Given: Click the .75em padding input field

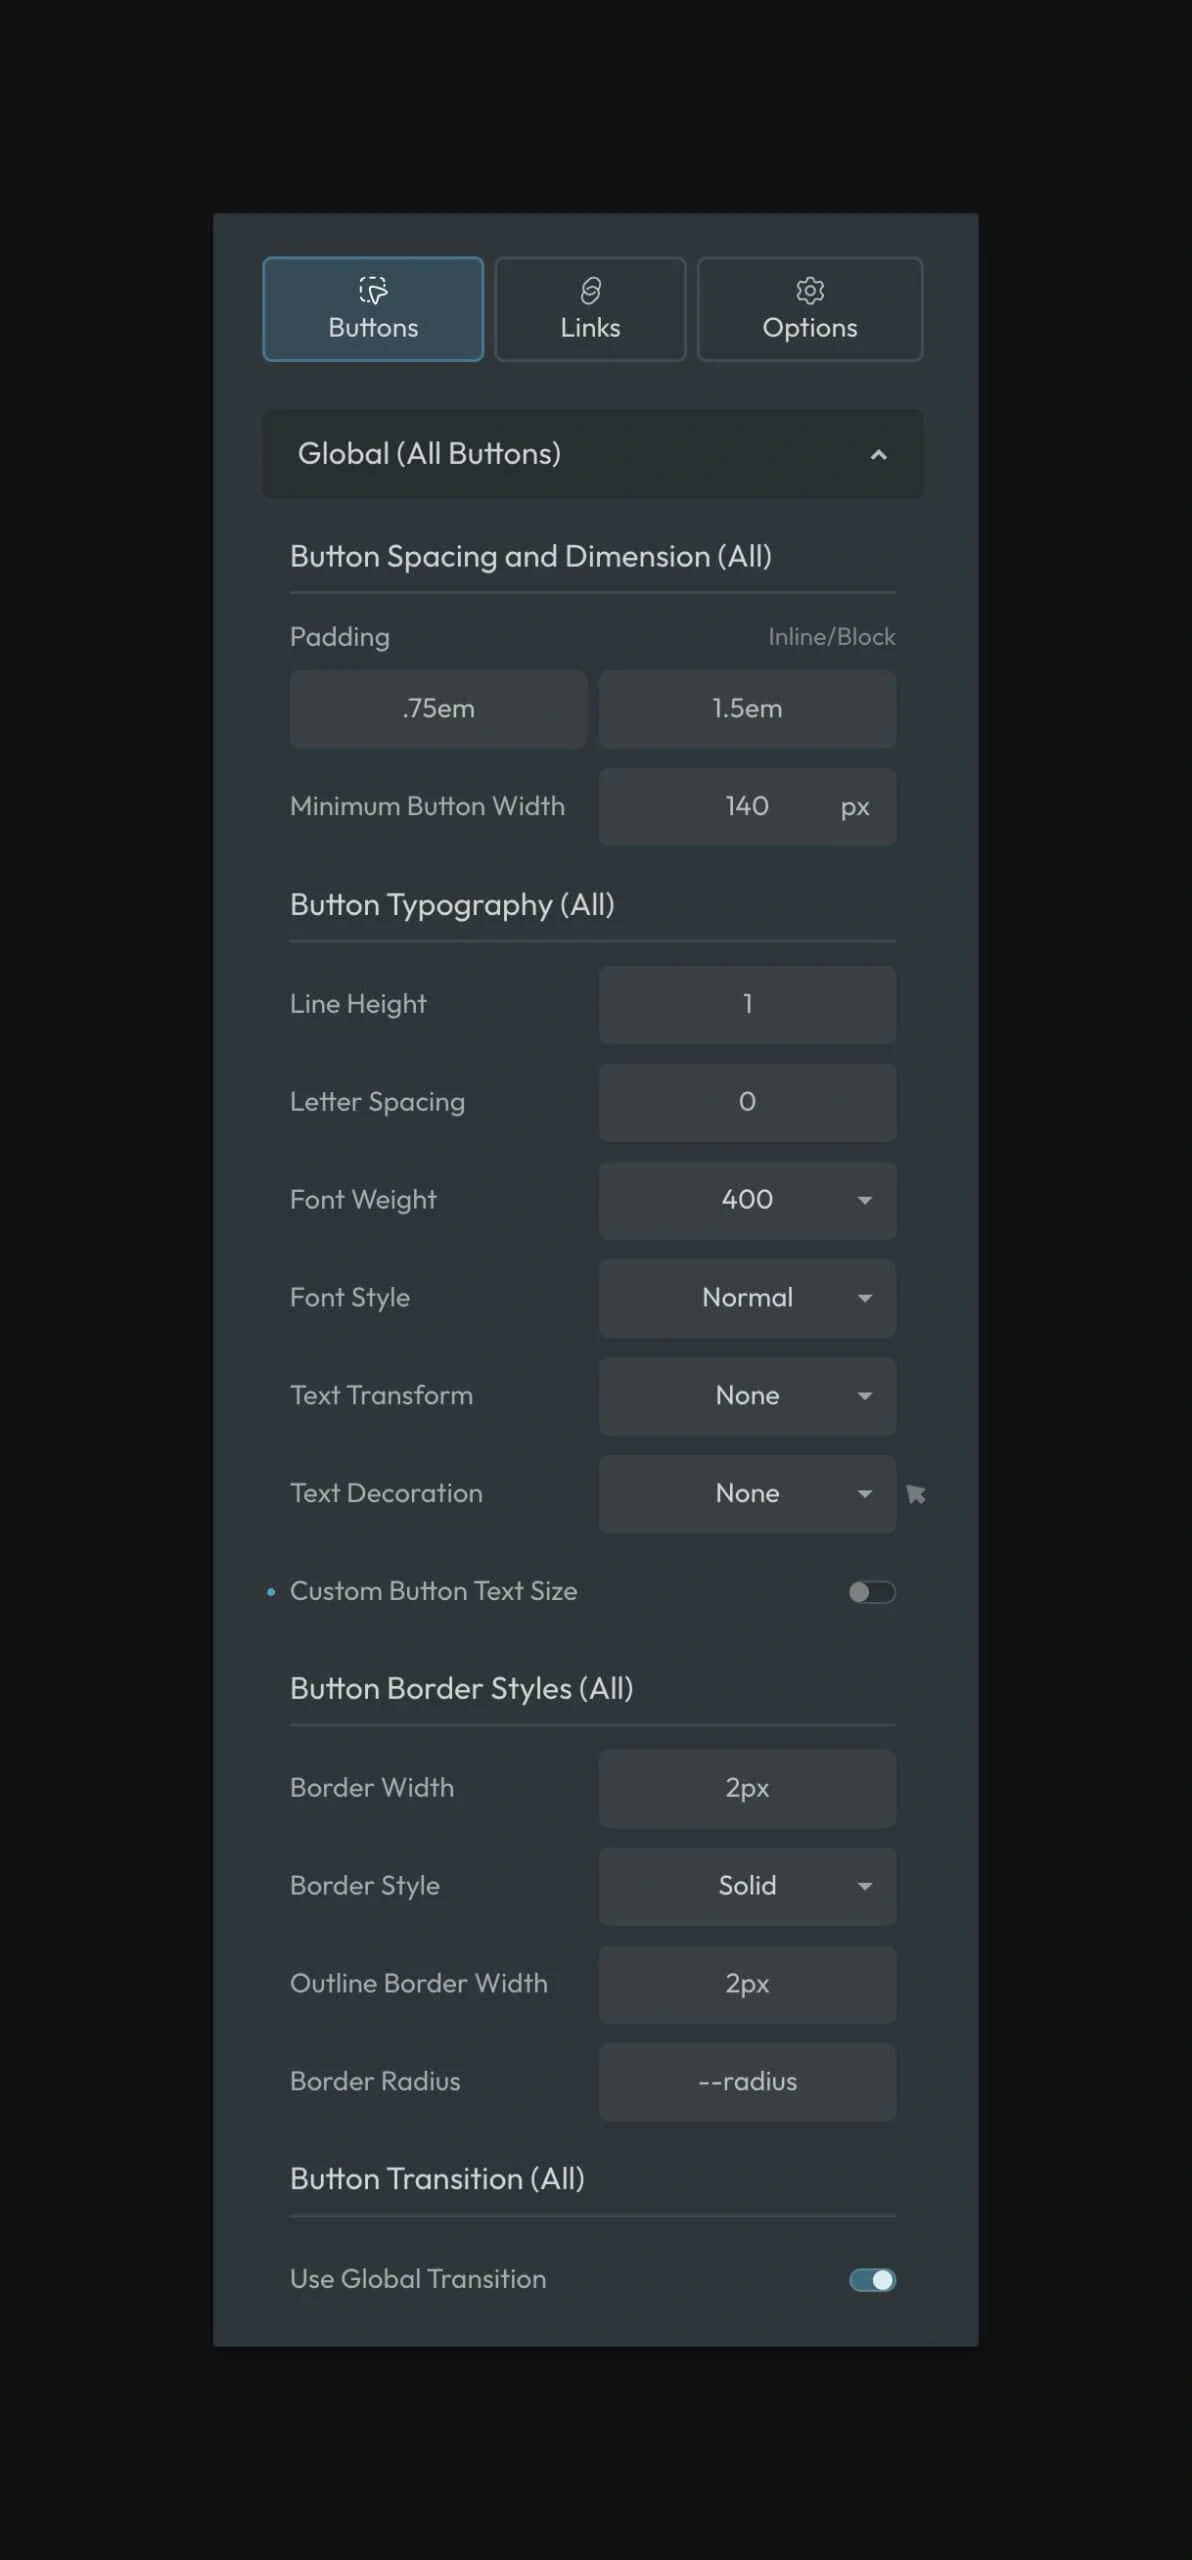Looking at the screenshot, I should point(438,709).
